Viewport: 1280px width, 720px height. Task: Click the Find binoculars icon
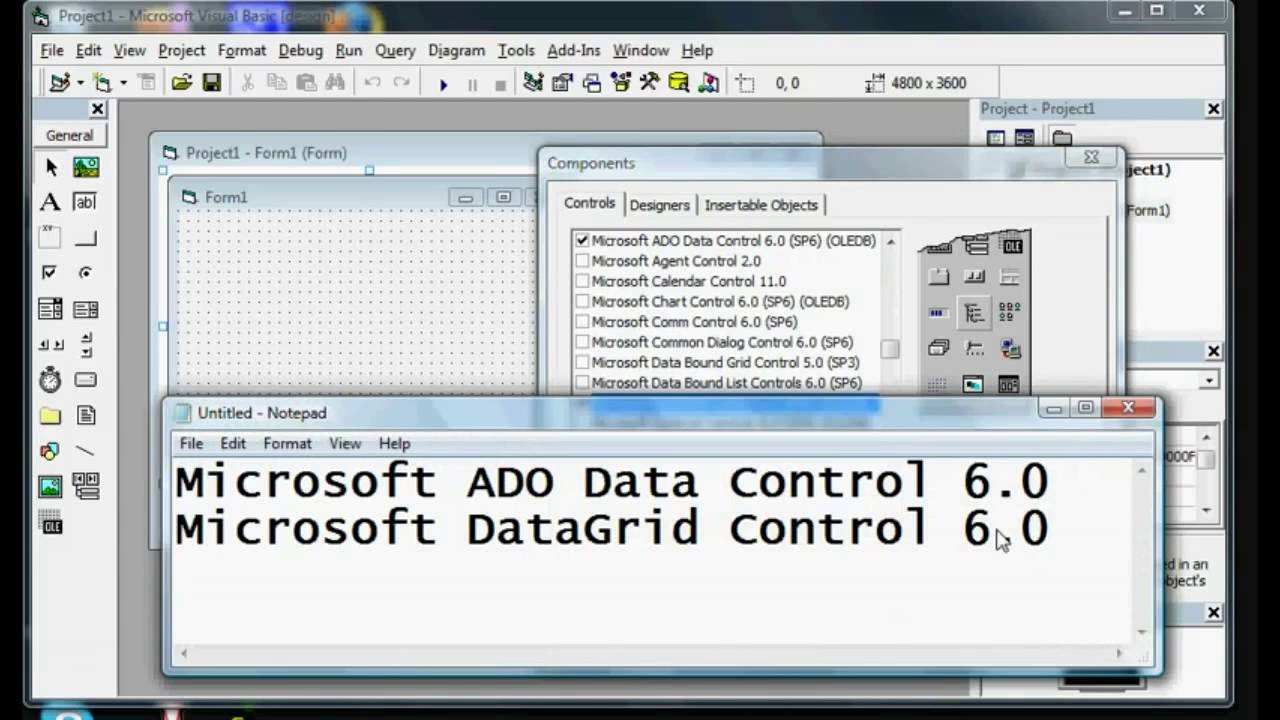coord(335,83)
